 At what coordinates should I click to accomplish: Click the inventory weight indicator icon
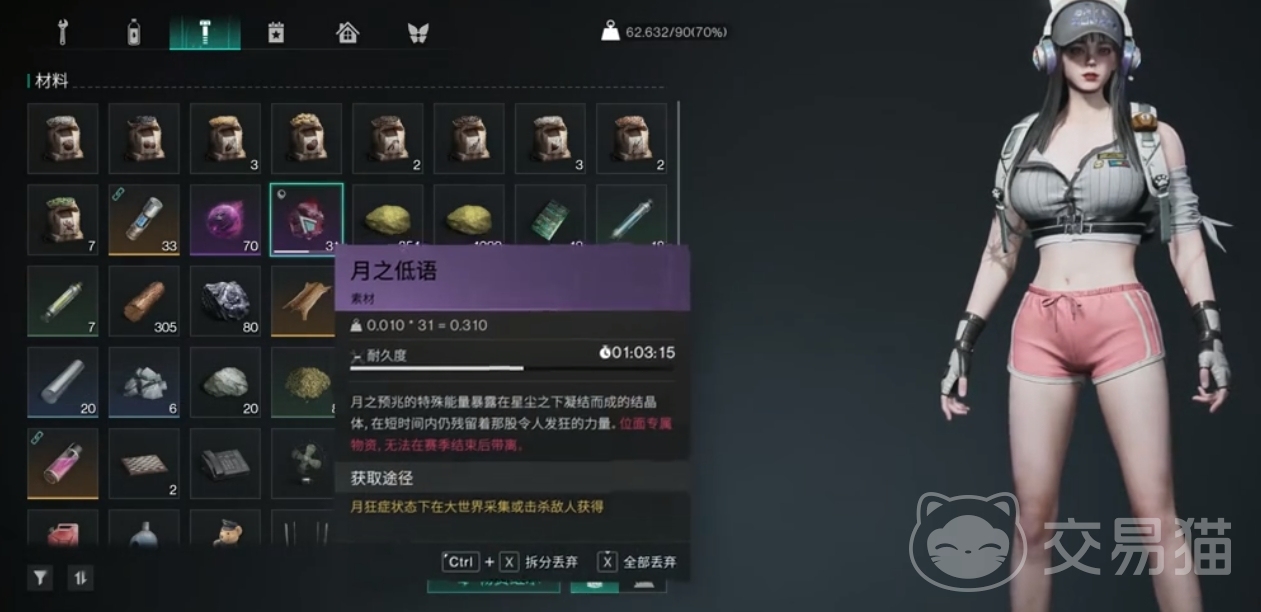point(610,32)
